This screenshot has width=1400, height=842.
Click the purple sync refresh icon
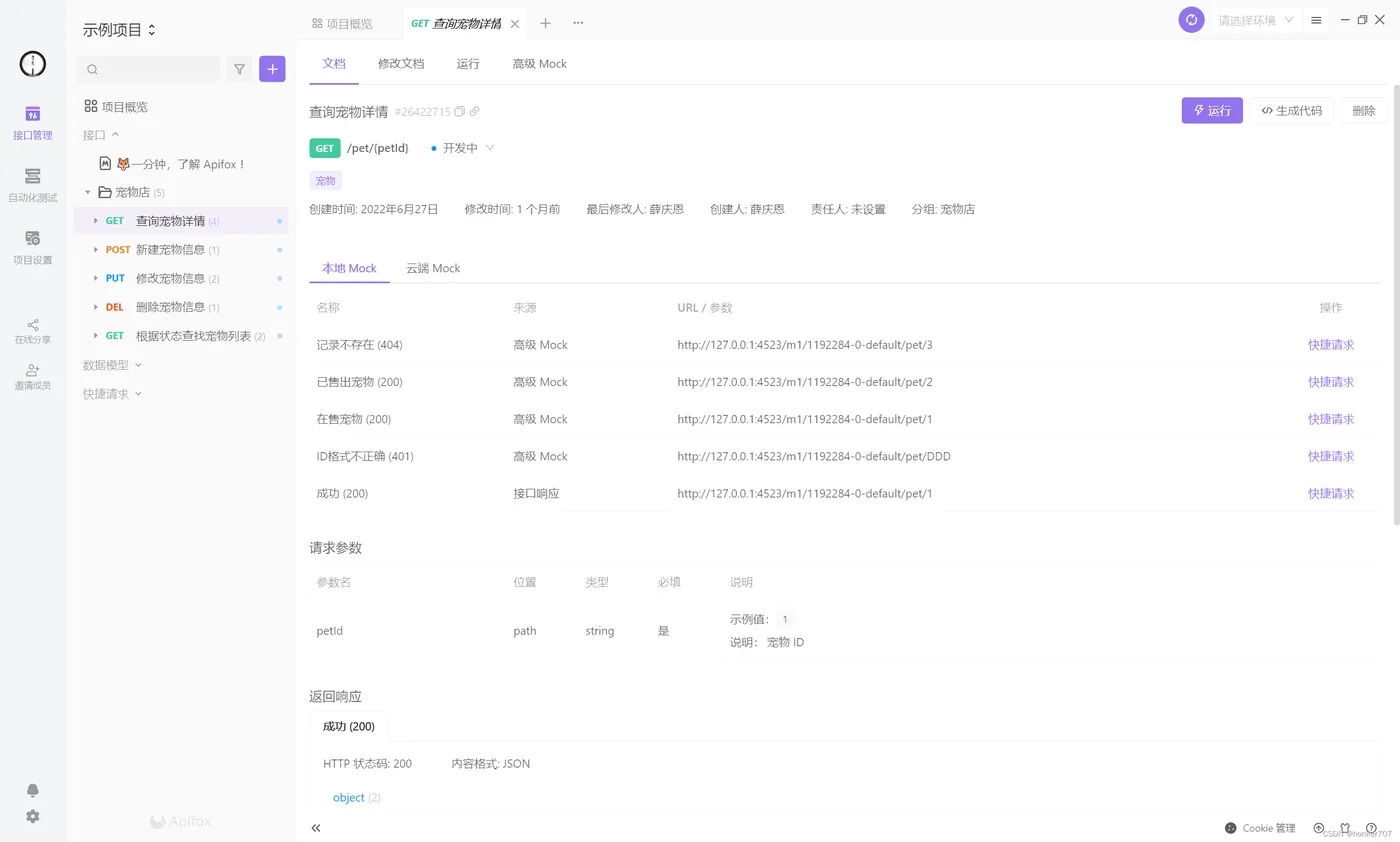coord(1191,20)
